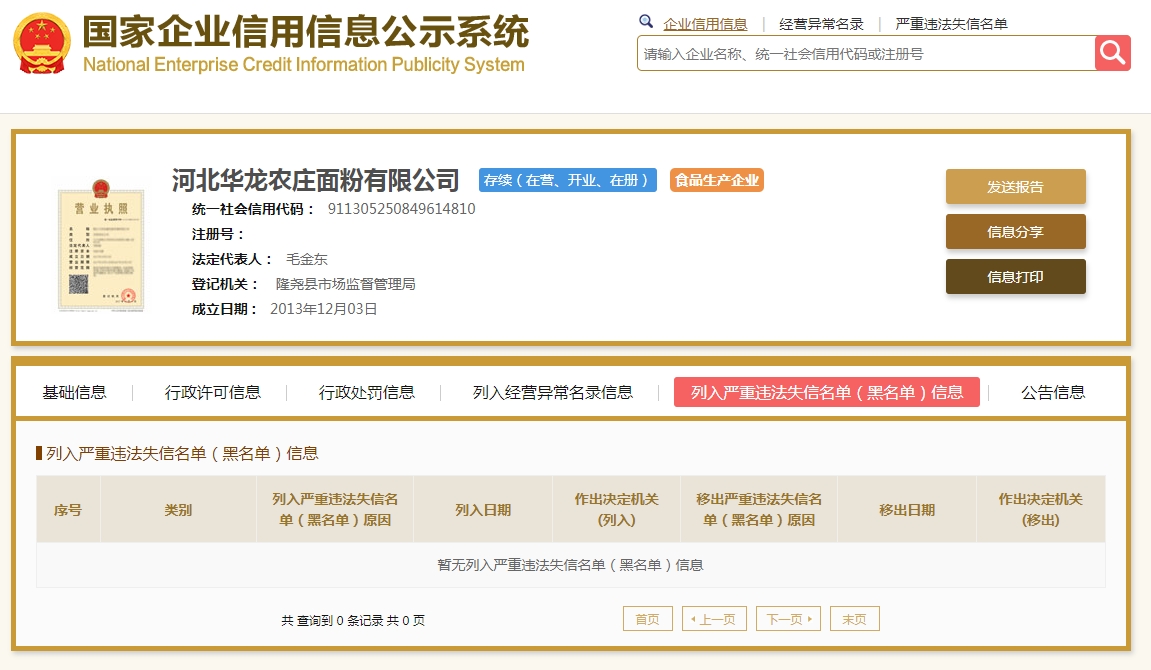Click the 列入日期 column header
This screenshot has width=1151, height=670.
click(483, 510)
